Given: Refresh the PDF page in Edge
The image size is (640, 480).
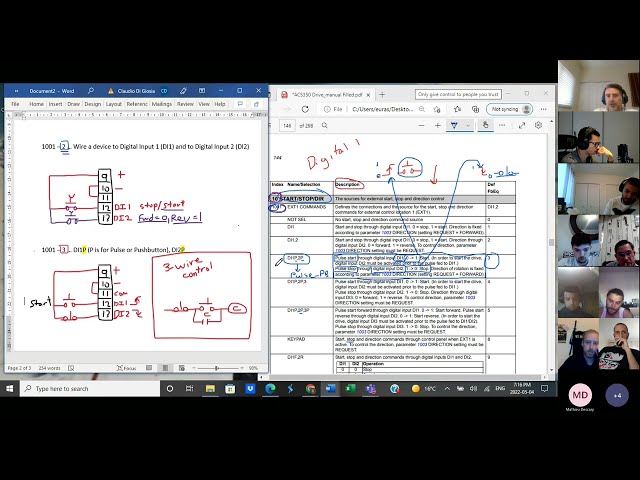Looking at the screenshot, I should (305, 109).
